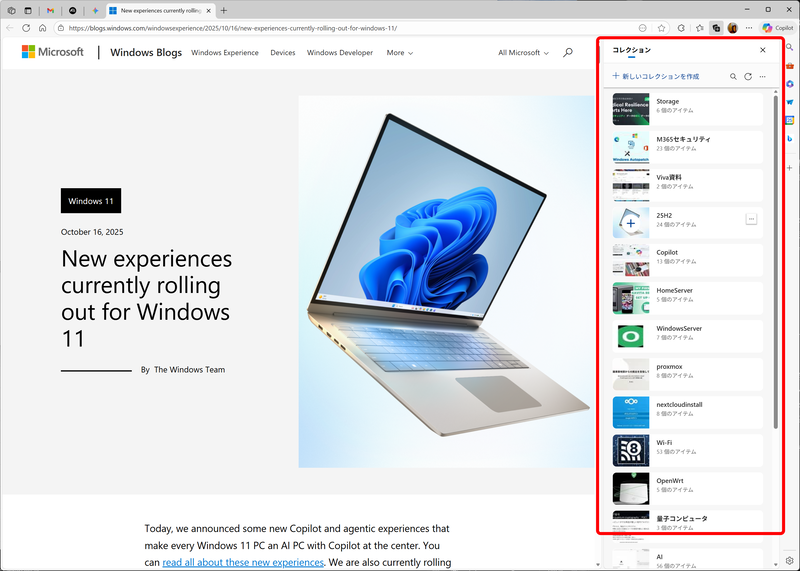The height and width of the screenshot is (571, 800).
Task: Open the Edge sidebar shopping icon
Action: pyautogui.click(x=790, y=66)
